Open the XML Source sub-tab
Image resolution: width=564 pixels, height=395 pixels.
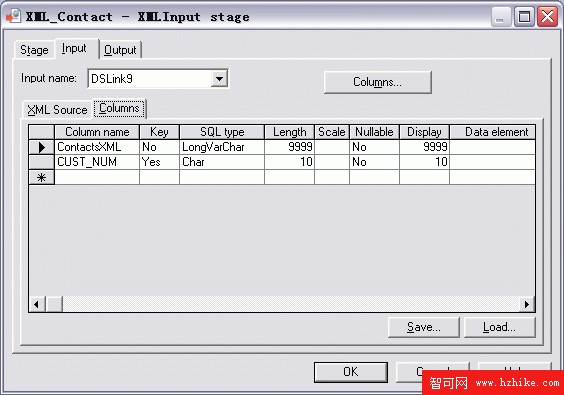point(57,110)
